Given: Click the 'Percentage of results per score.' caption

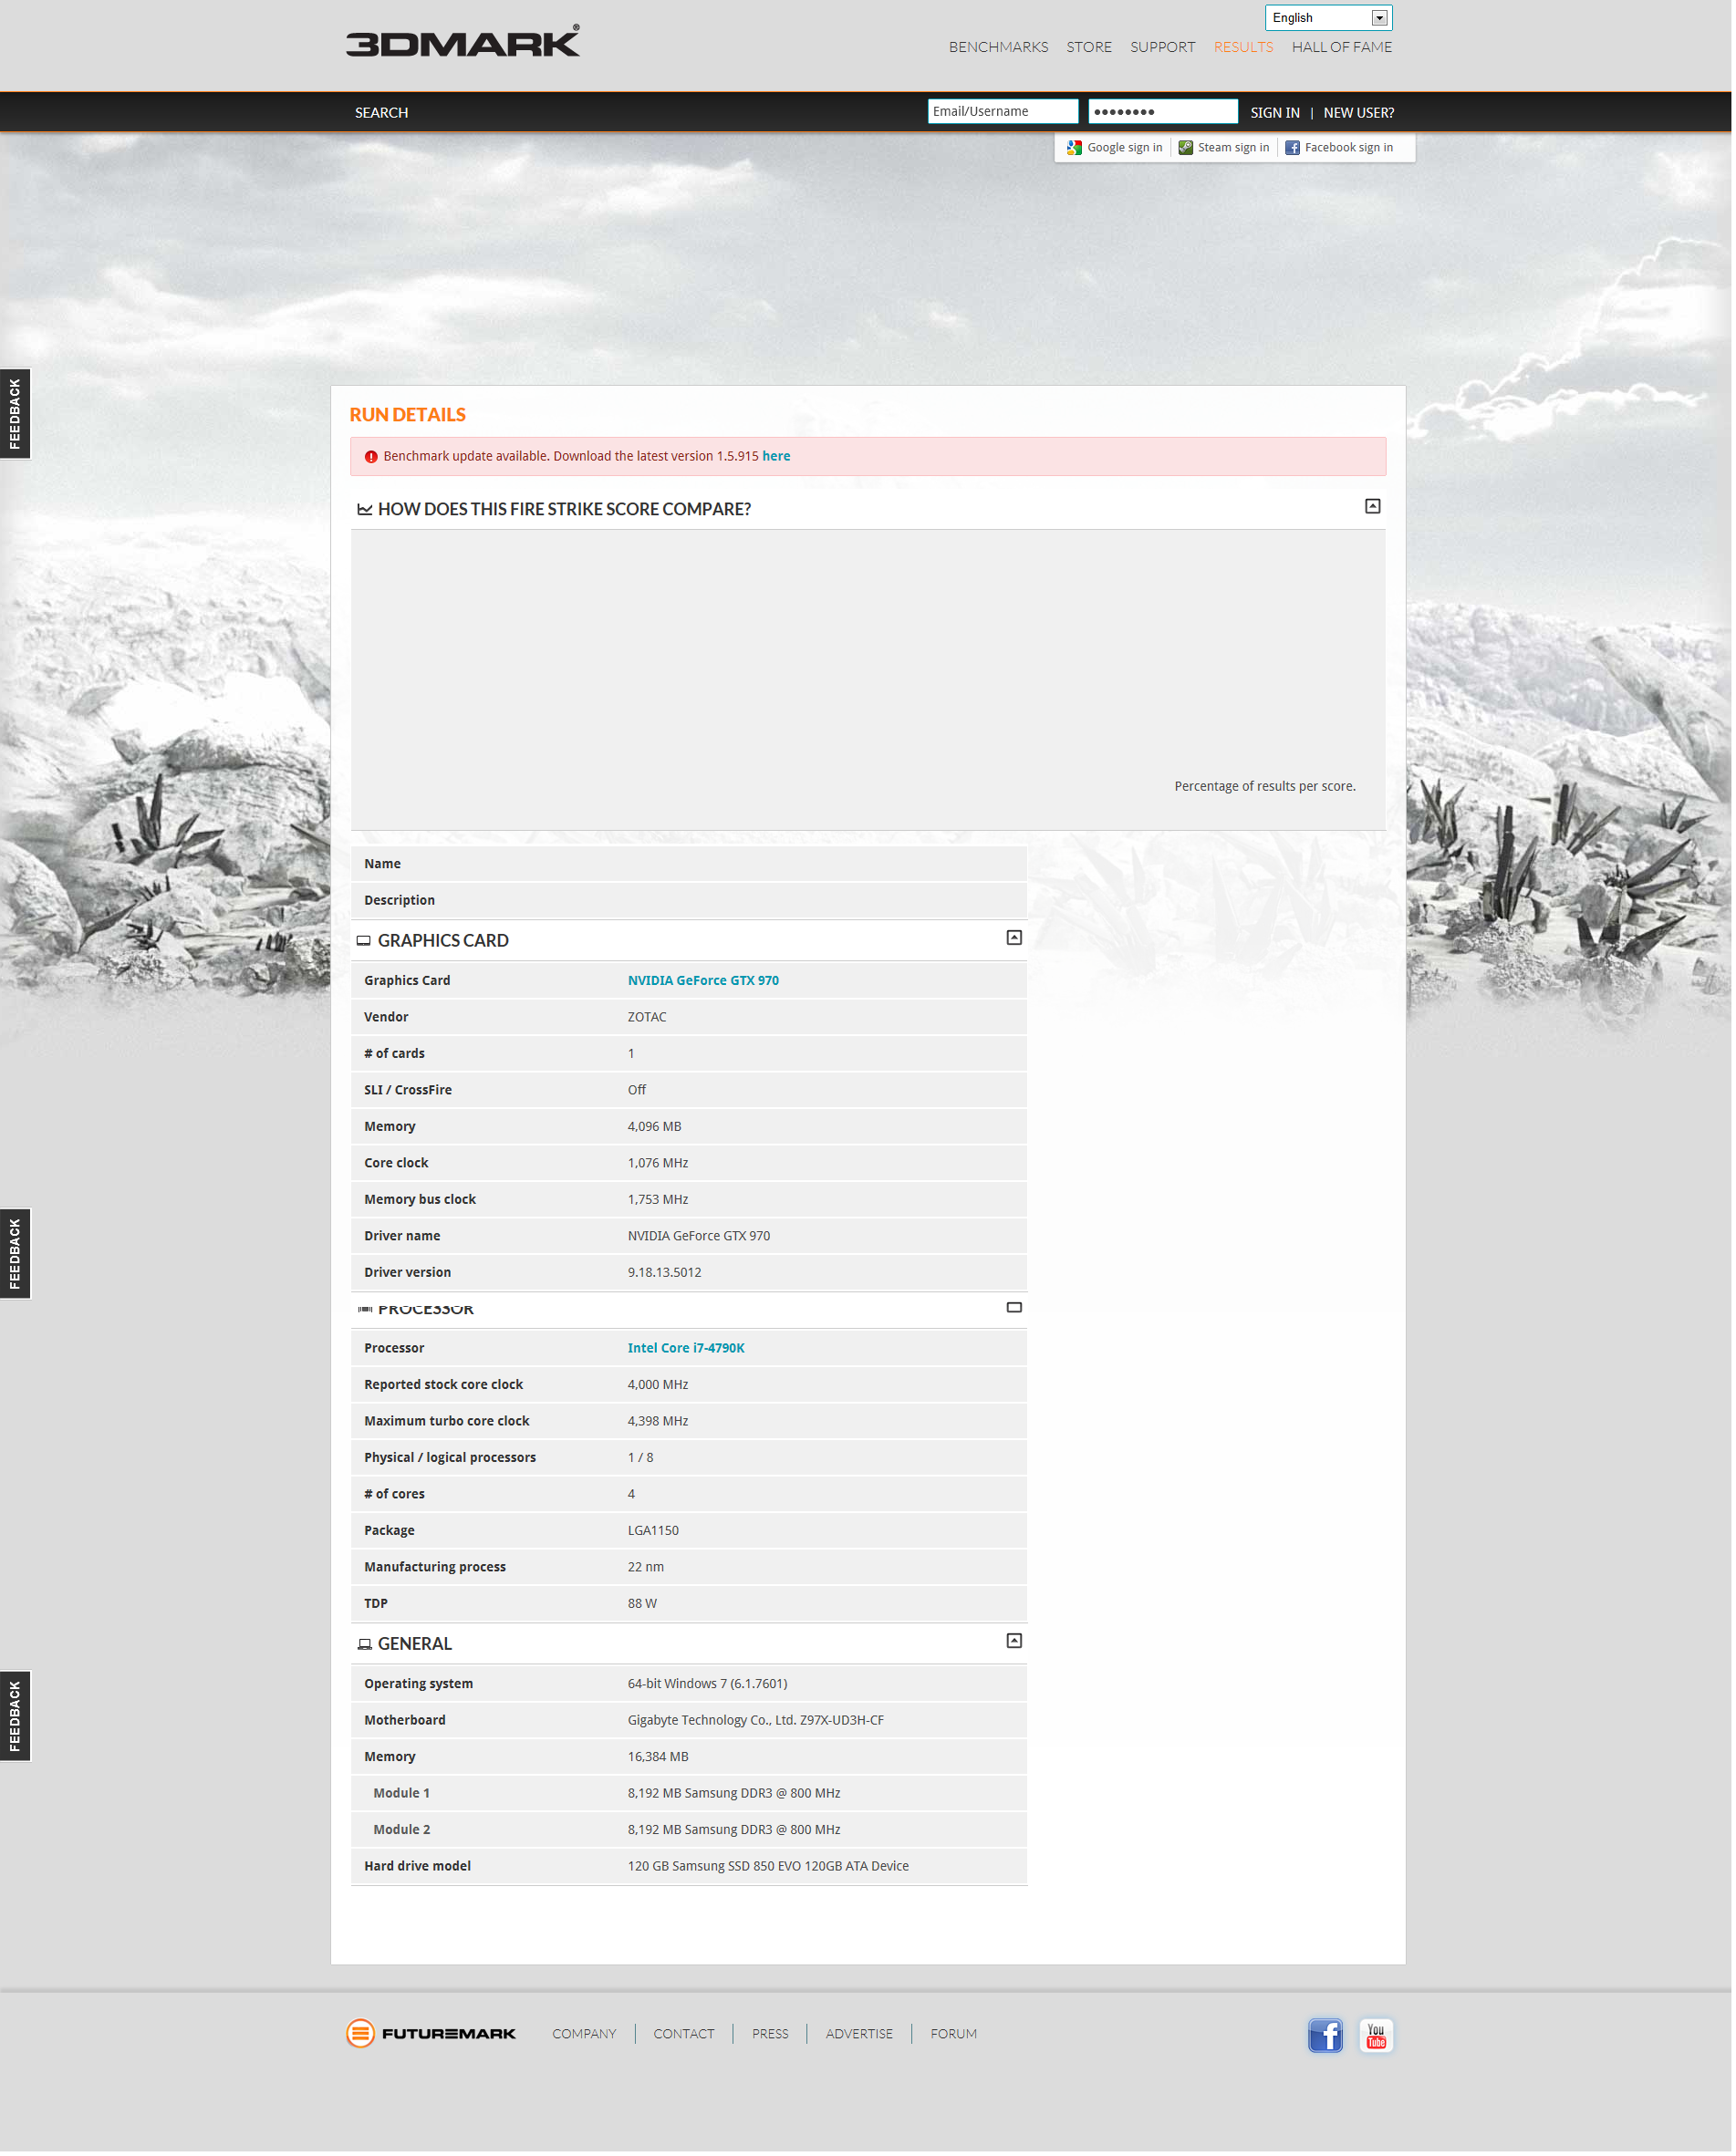Looking at the screenshot, I should coord(1265,787).
